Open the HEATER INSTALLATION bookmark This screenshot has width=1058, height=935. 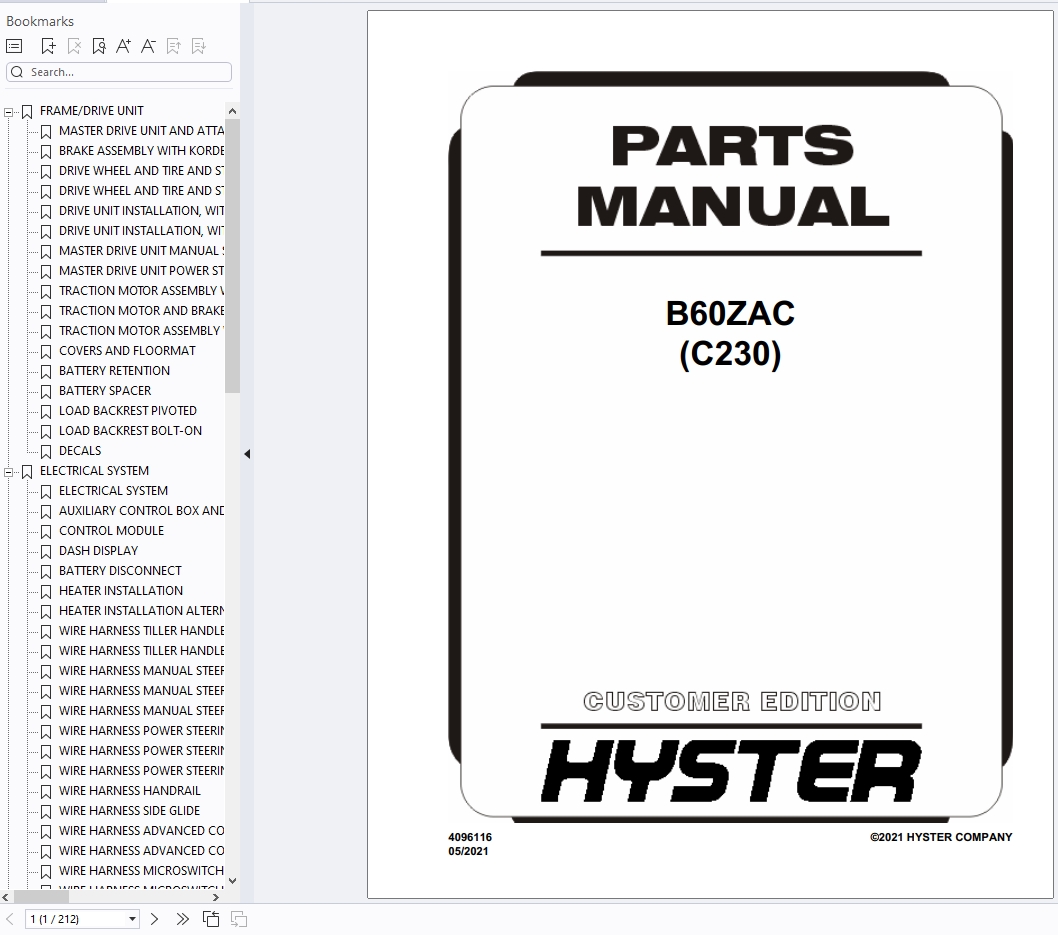point(121,591)
